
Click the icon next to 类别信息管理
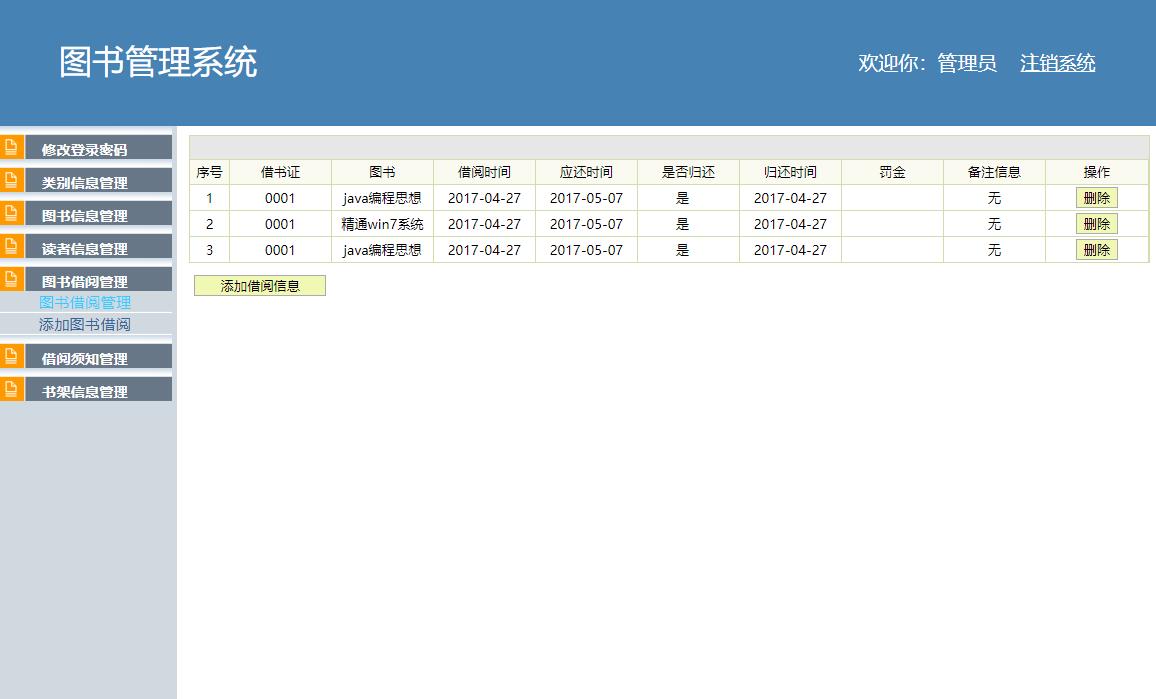click(9, 180)
